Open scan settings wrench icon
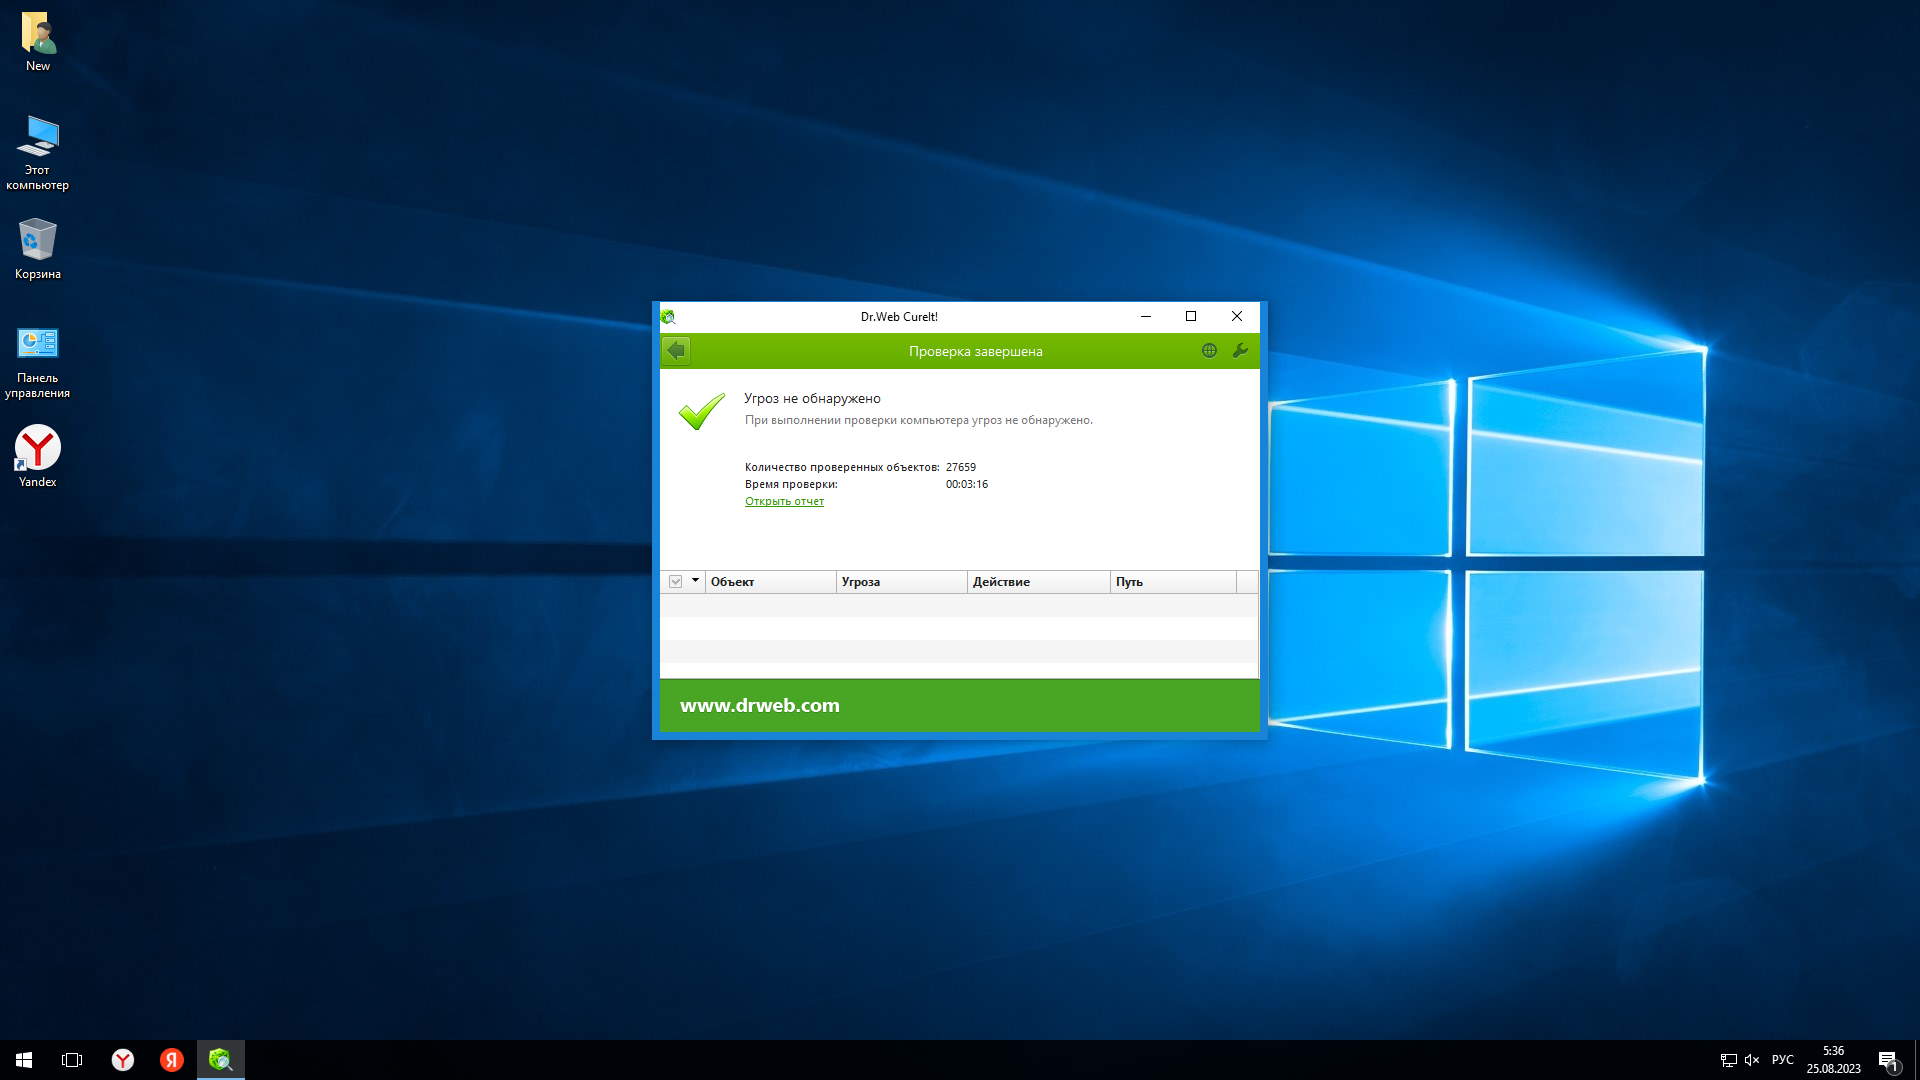 tap(1240, 351)
